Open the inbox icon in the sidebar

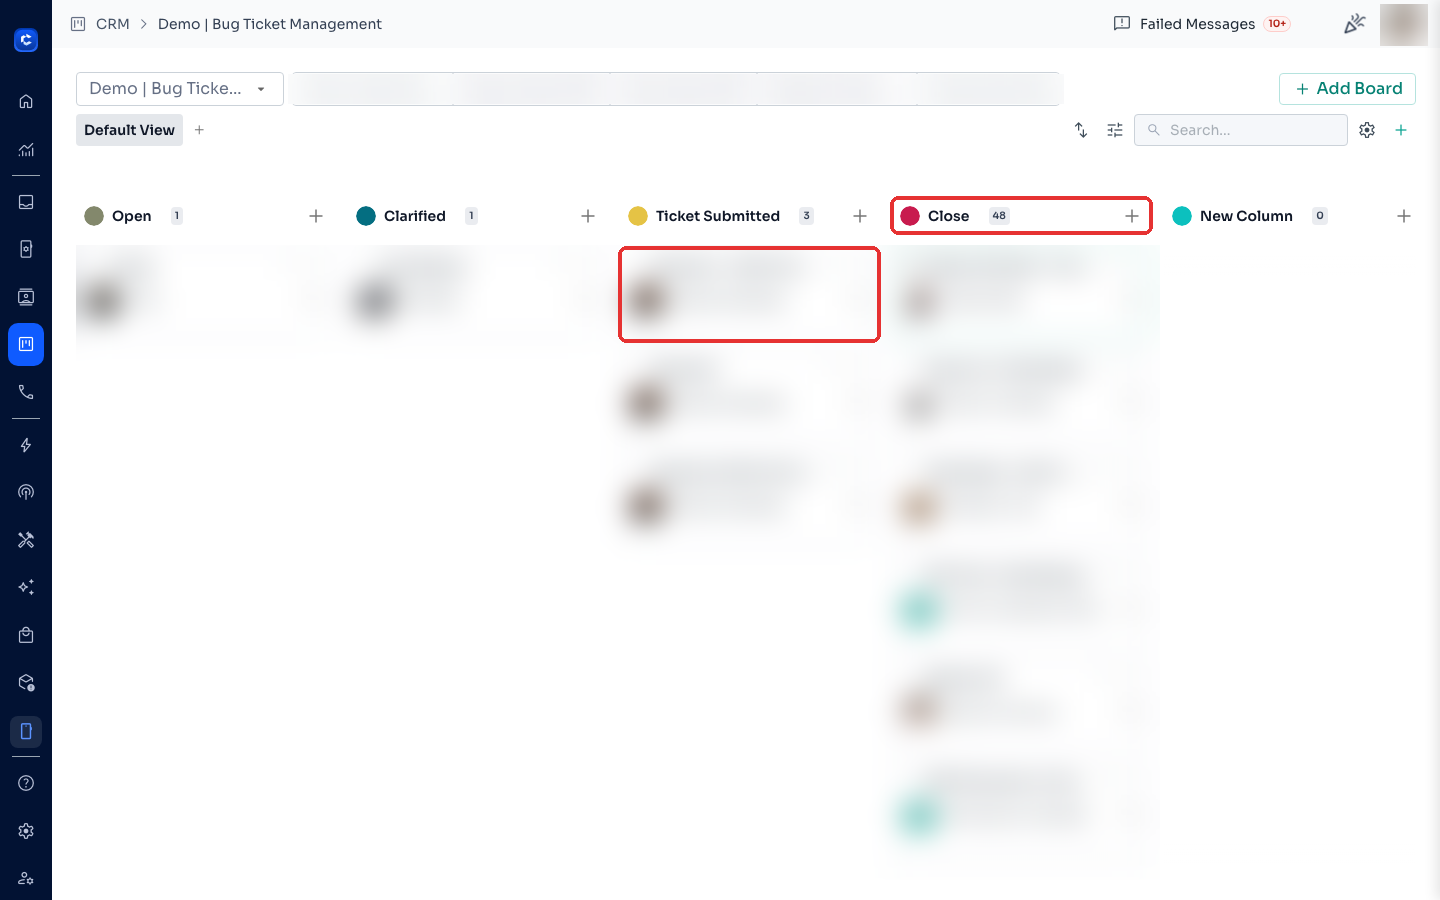point(26,202)
